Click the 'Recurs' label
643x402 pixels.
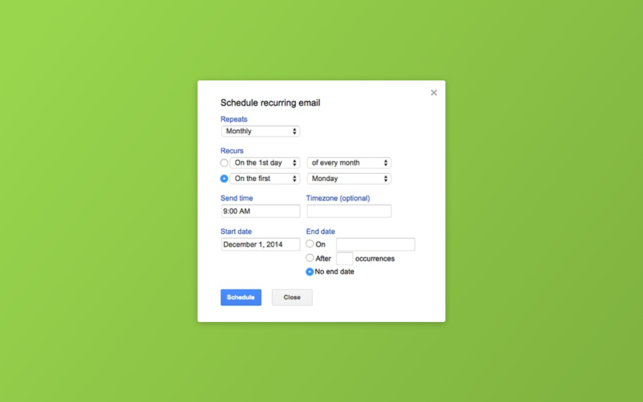(x=232, y=151)
